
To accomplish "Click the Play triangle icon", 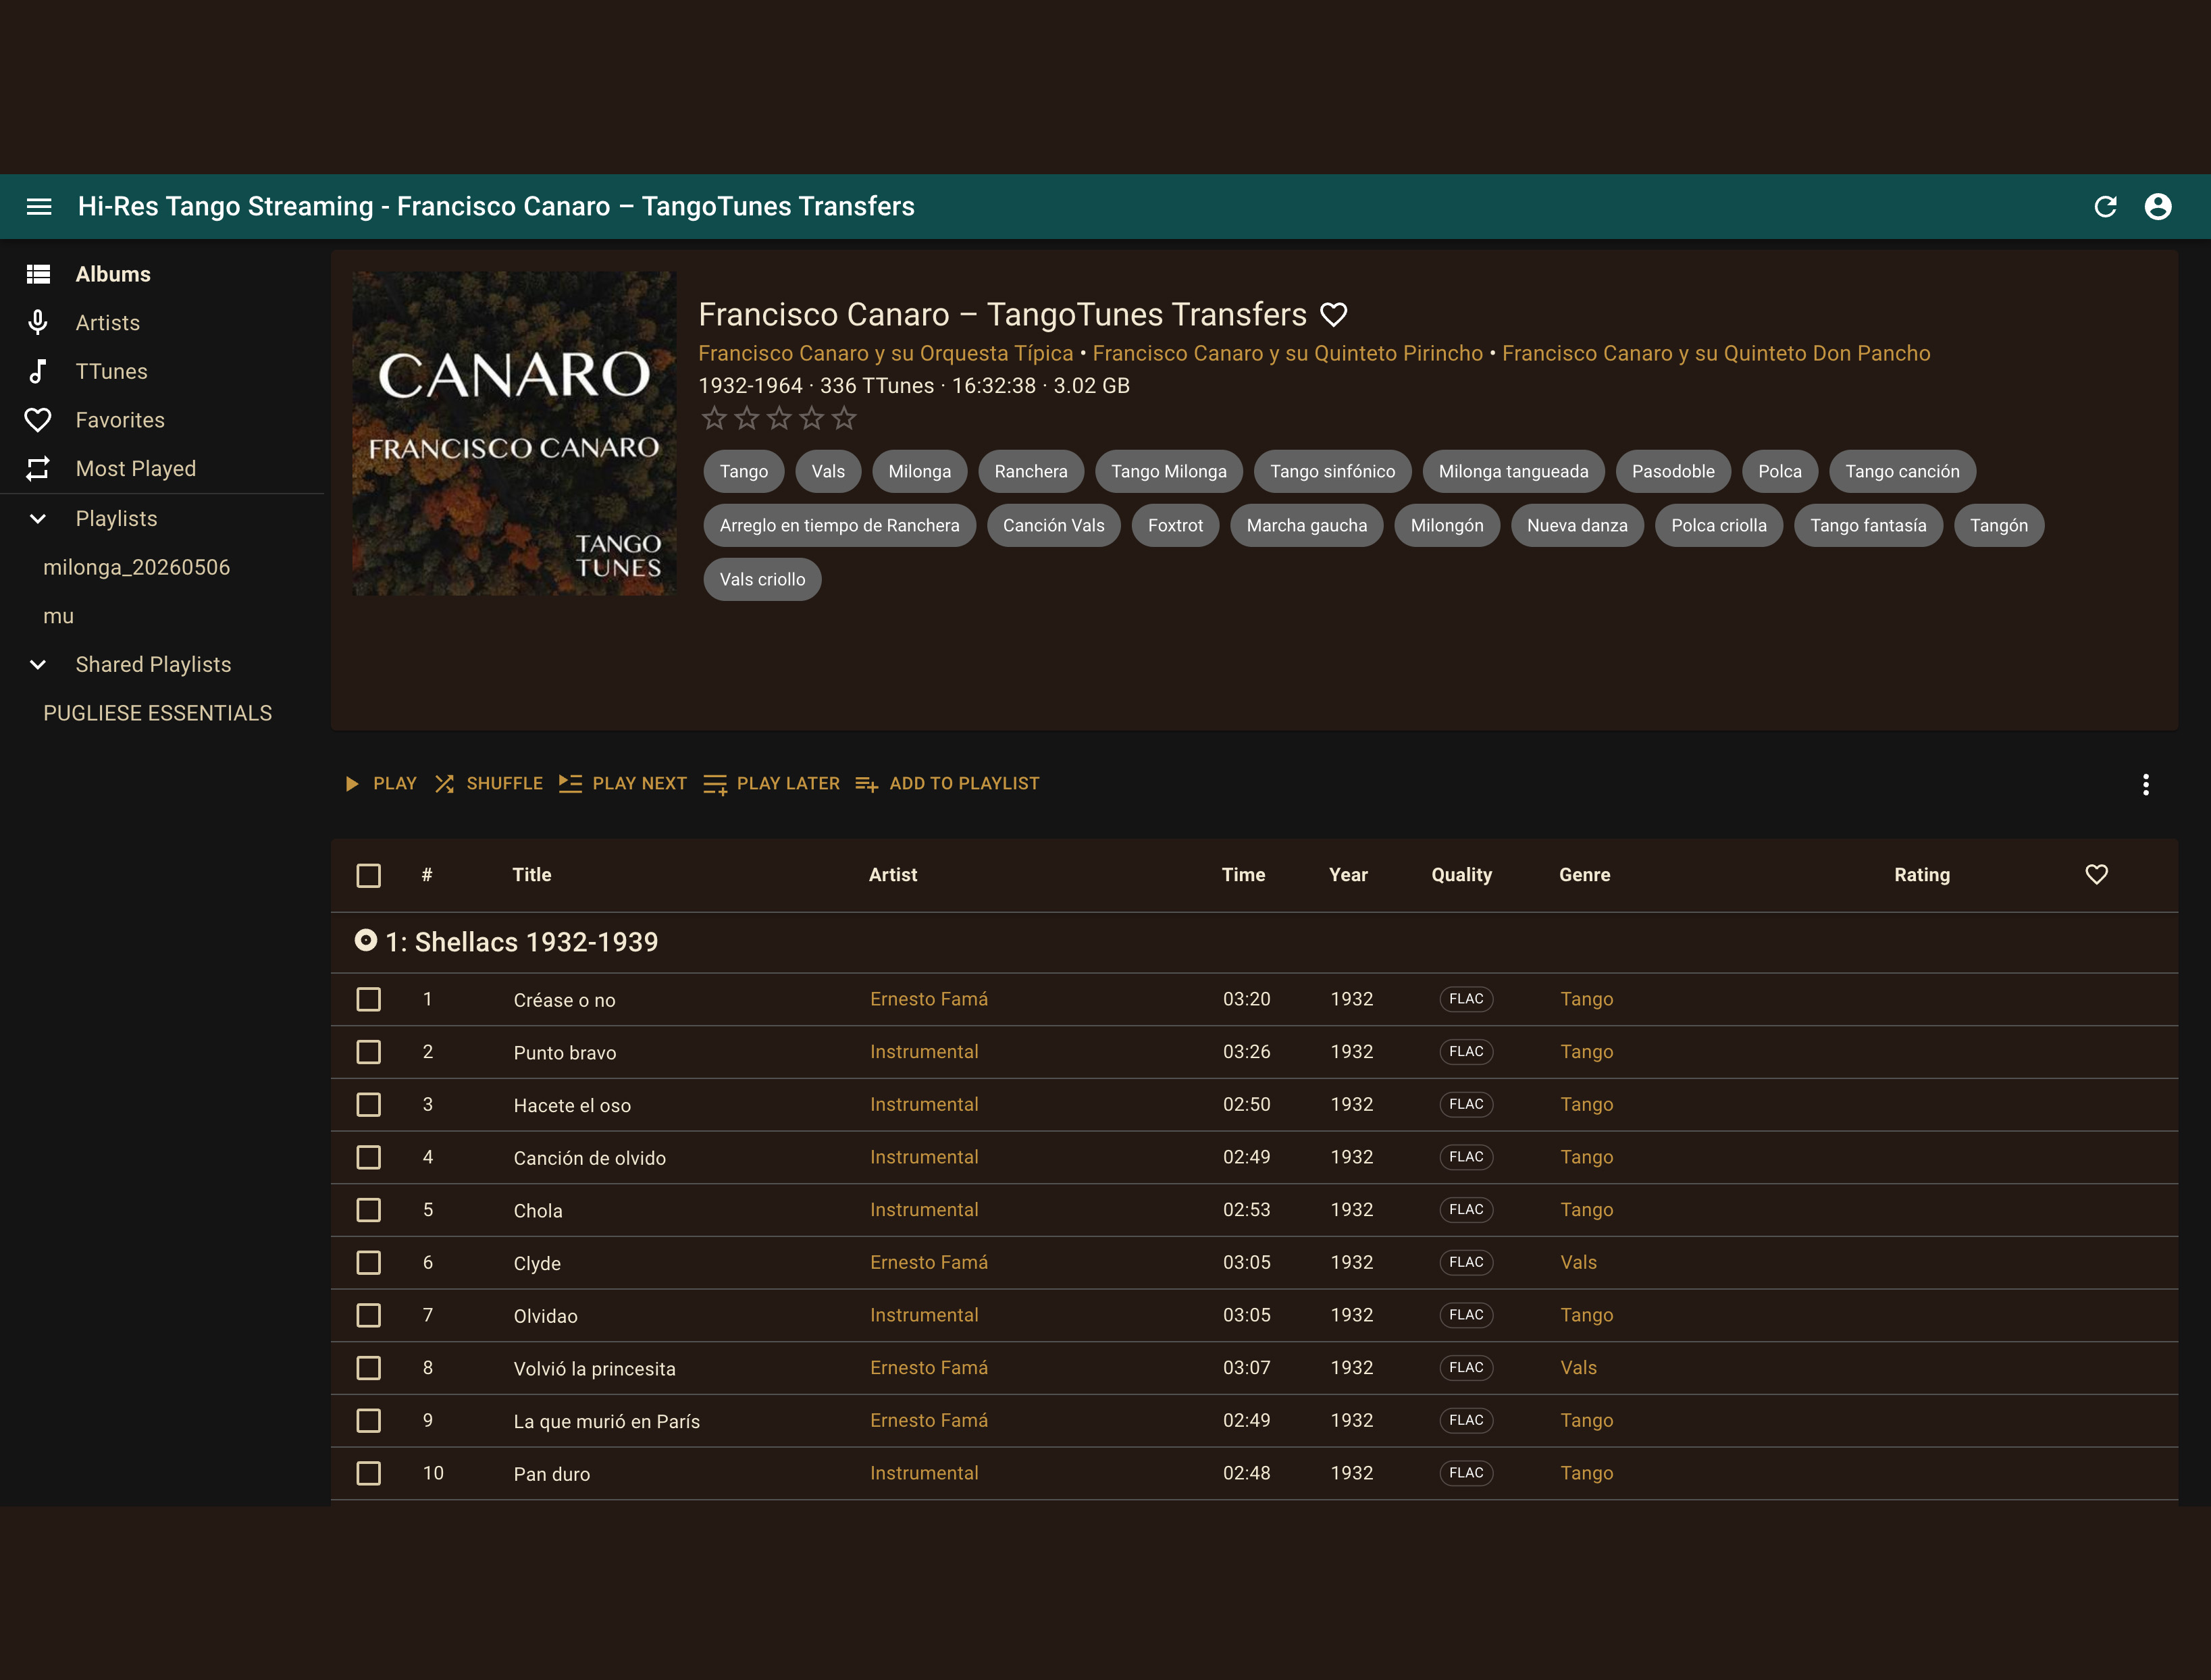I will [352, 784].
